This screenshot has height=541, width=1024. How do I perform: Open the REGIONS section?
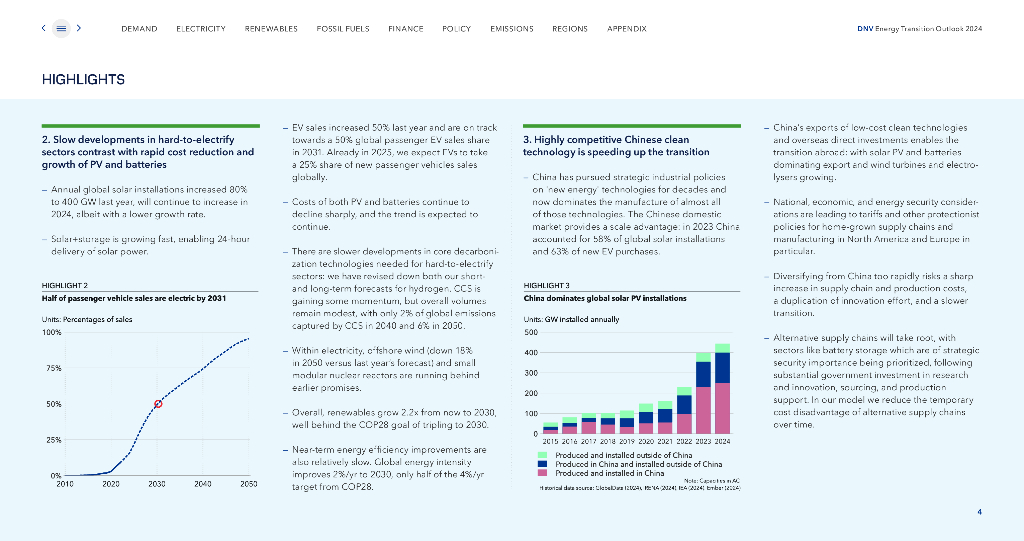[570, 29]
